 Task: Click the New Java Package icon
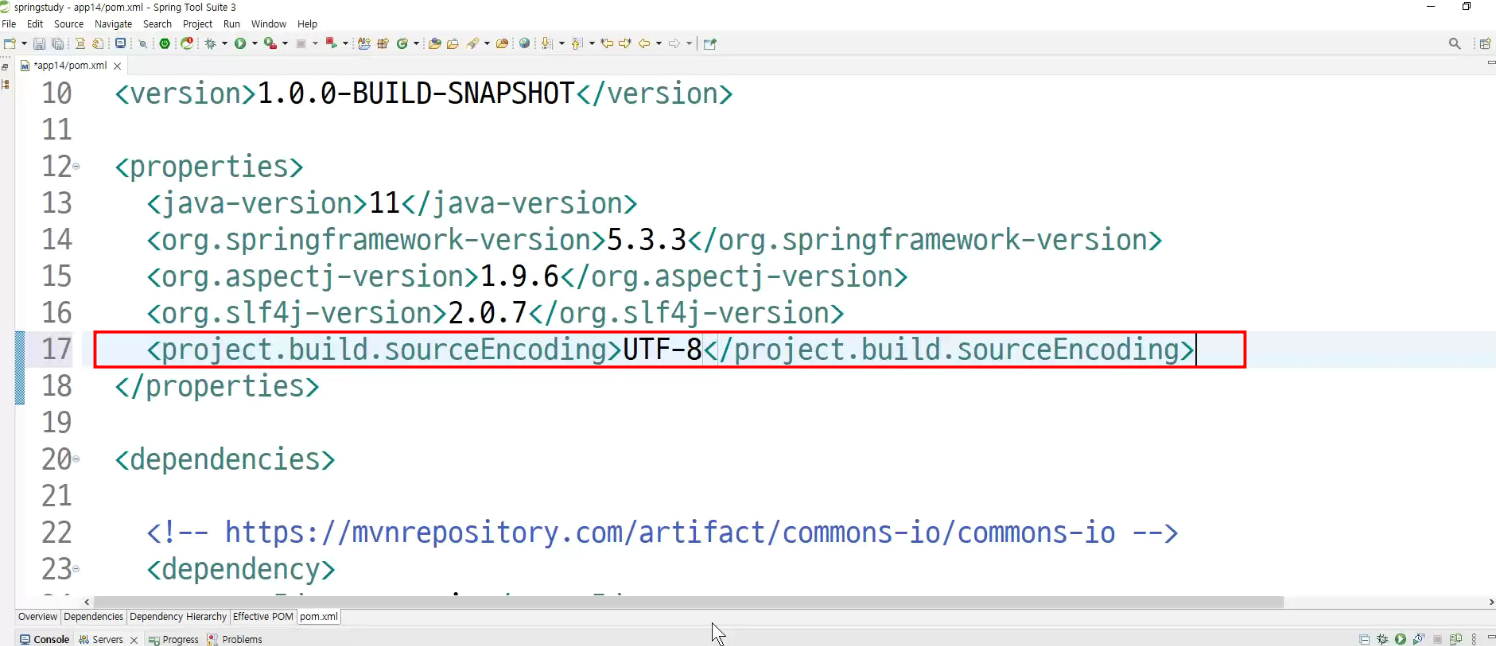383,44
